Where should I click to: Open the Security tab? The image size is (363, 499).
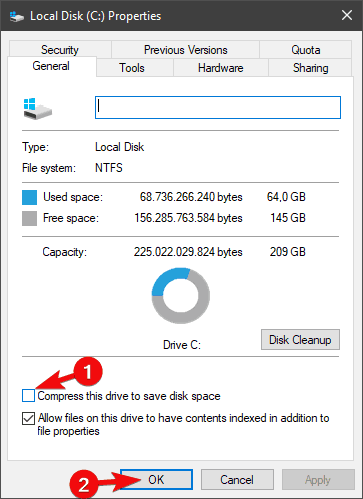[60, 50]
